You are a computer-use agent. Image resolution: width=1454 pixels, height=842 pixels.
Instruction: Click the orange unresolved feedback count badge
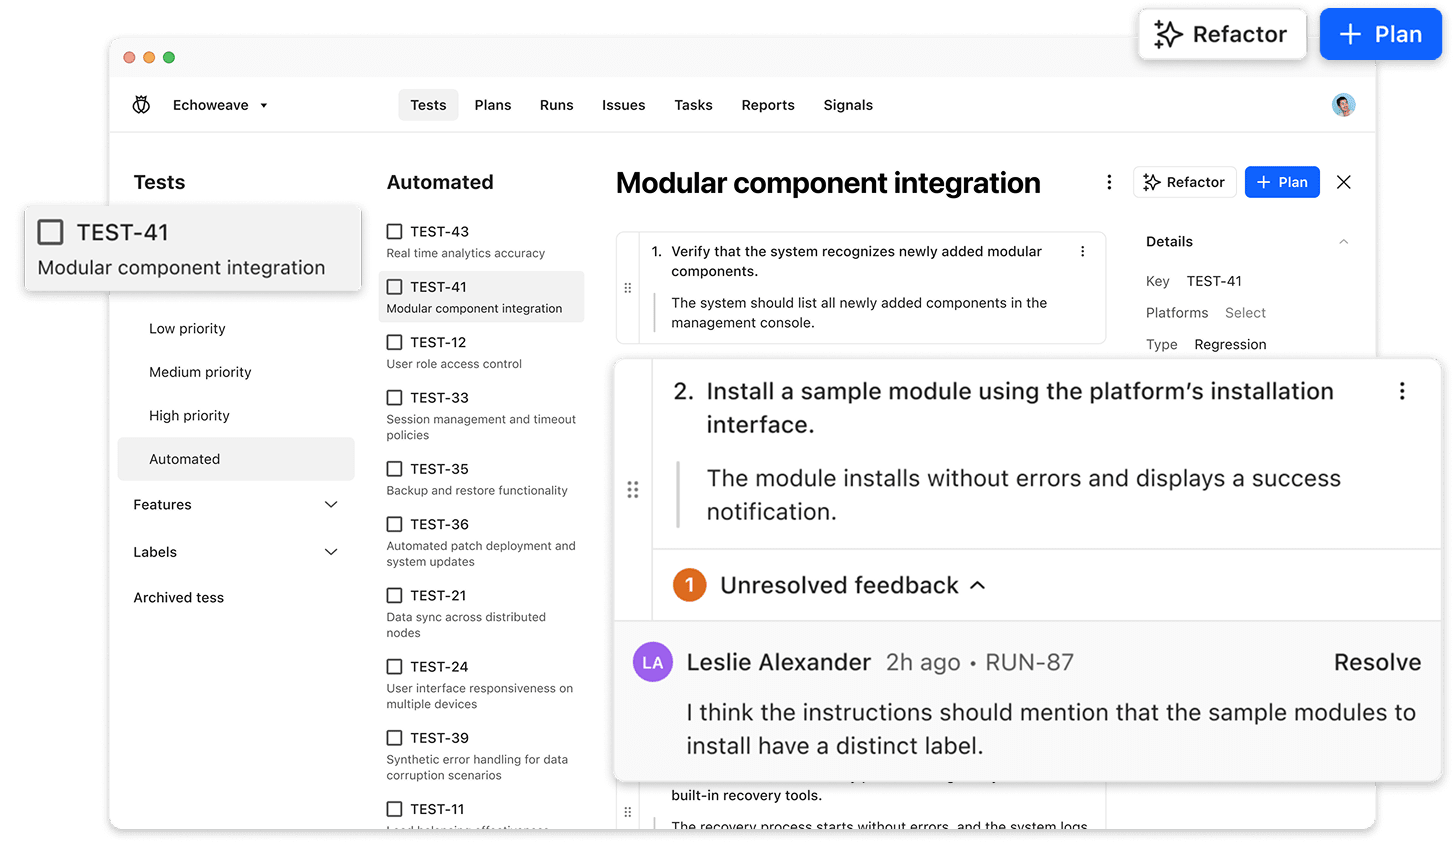[x=689, y=585]
